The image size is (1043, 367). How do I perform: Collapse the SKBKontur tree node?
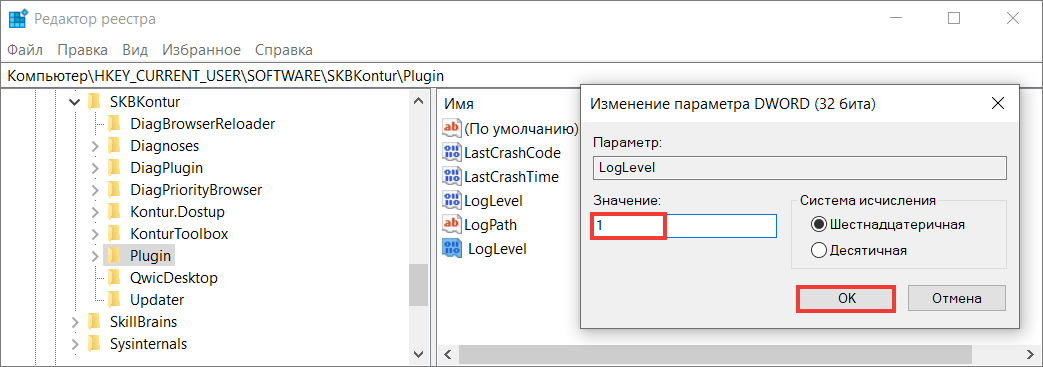tap(74, 102)
